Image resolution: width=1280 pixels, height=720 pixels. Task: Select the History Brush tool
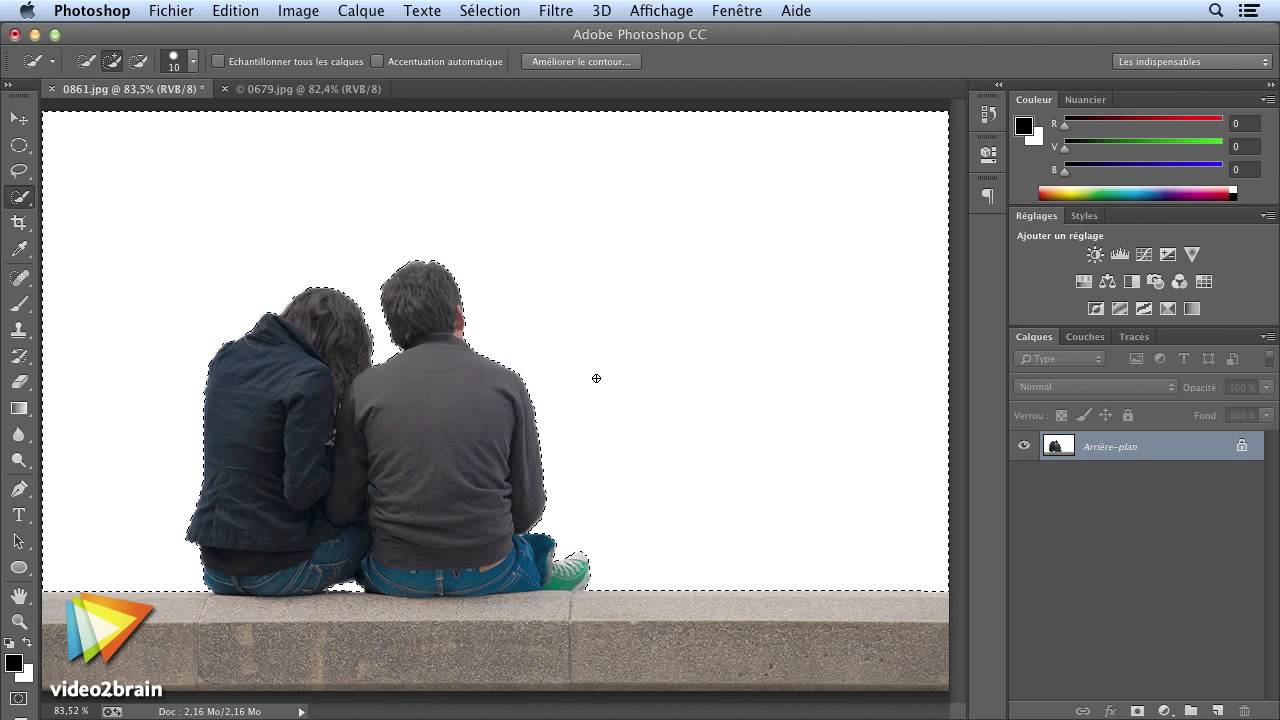coord(19,356)
